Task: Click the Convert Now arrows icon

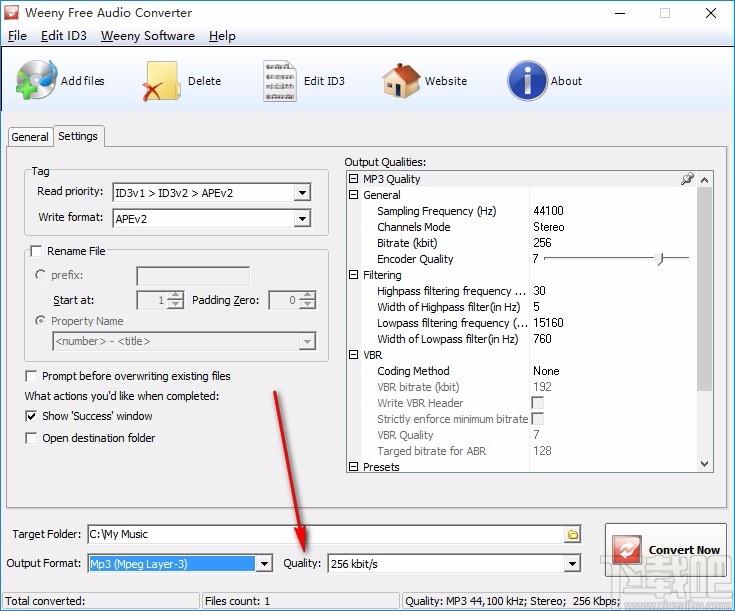Action: coord(627,550)
